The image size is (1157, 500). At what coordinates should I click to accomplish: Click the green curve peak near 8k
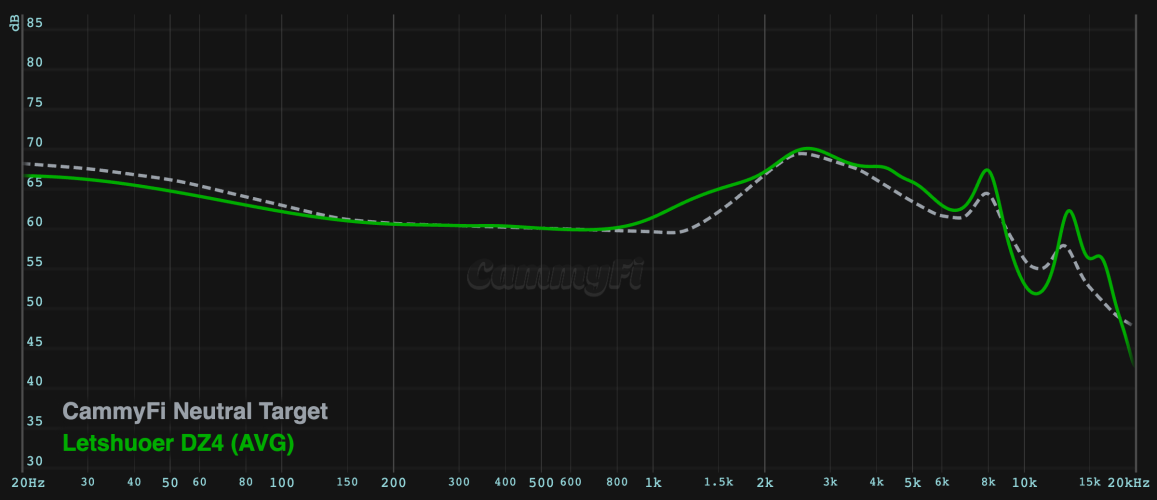pos(987,170)
